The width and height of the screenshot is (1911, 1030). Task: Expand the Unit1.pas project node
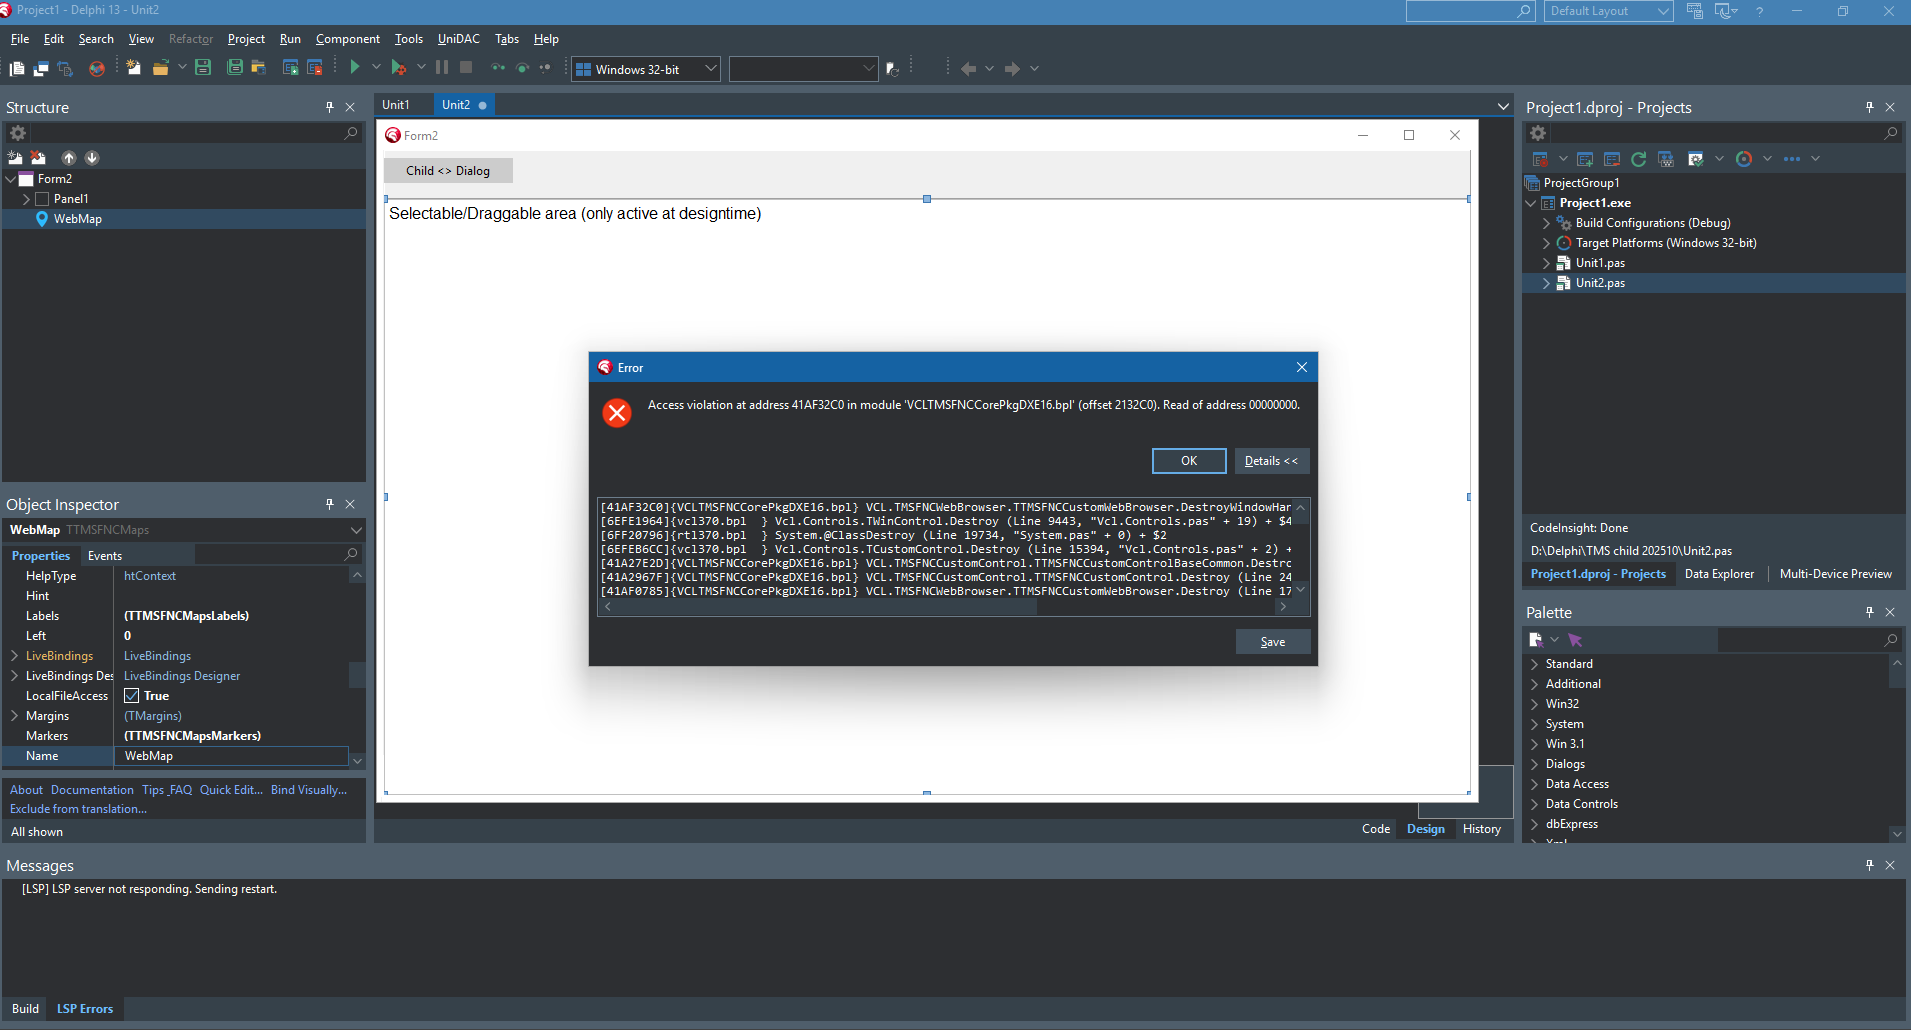[1546, 263]
